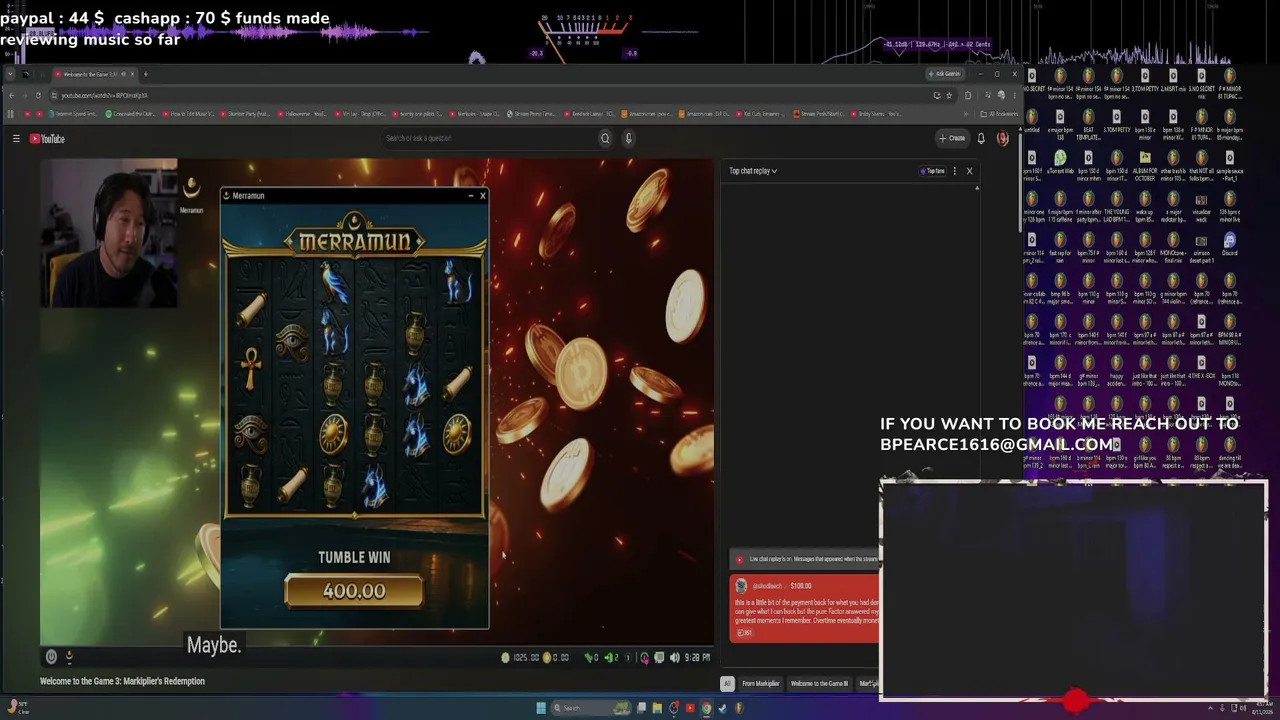This screenshot has height=720, width=1280.
Task: Bookmark this page with the star icon
Action: [x=949, y=95]
